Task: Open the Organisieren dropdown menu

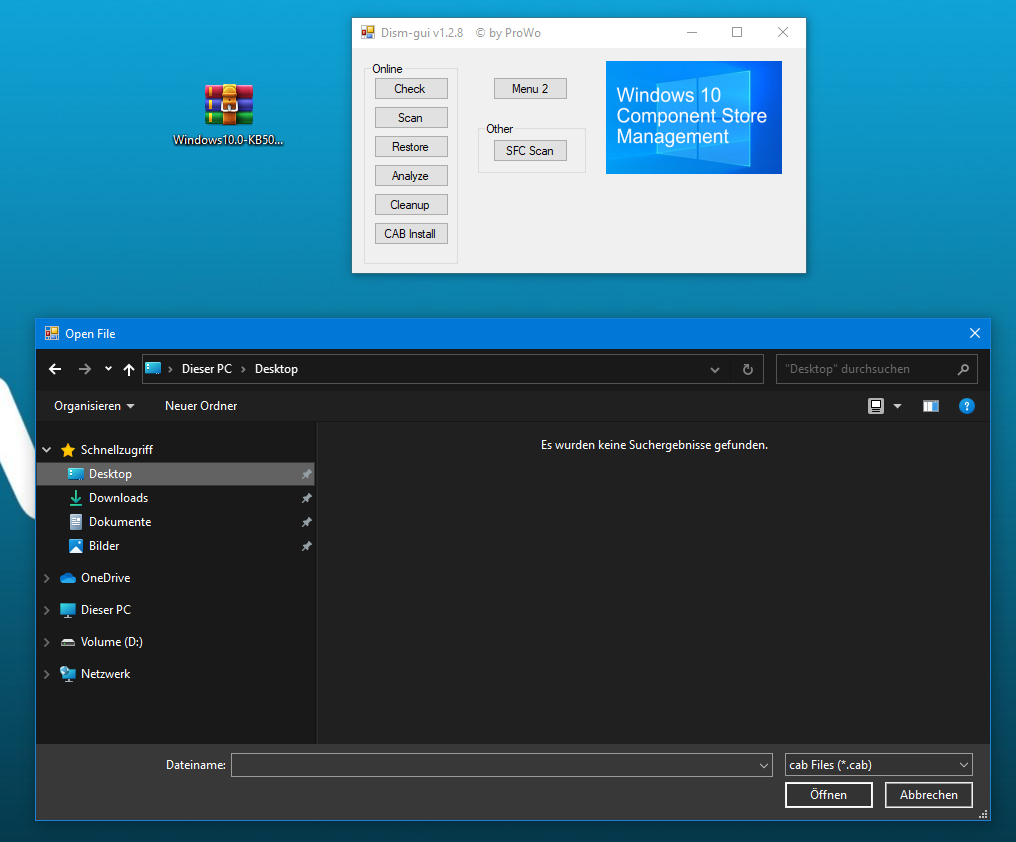Action: [94, 406]
